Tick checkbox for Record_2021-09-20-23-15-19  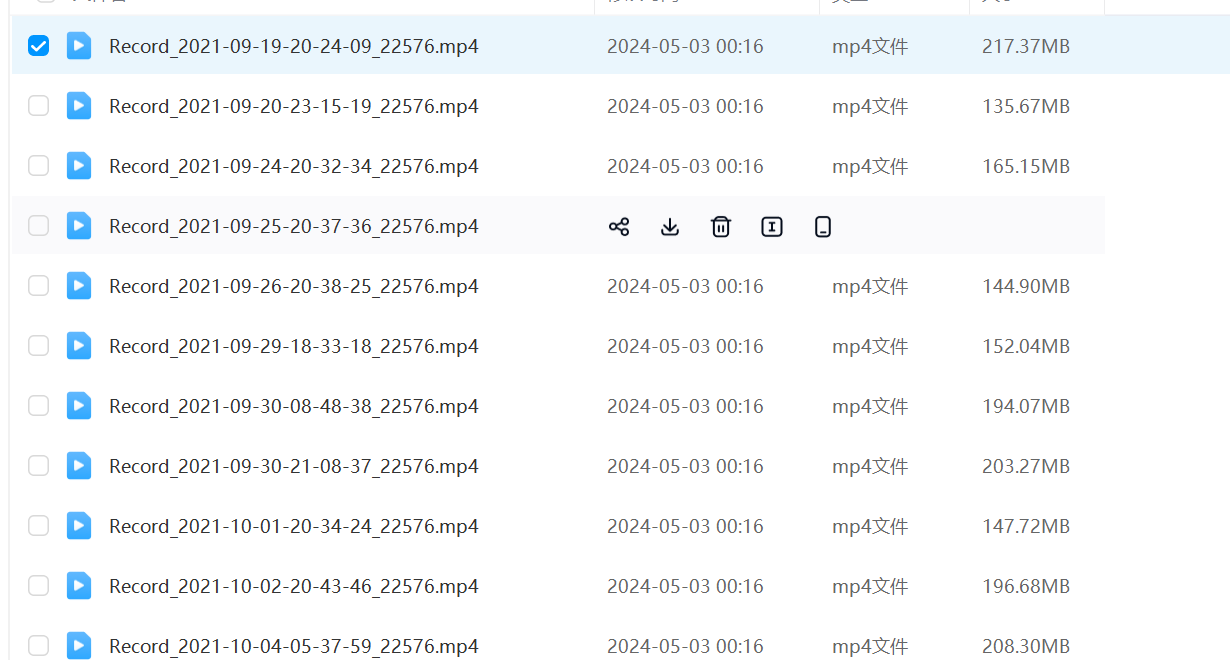38,106
